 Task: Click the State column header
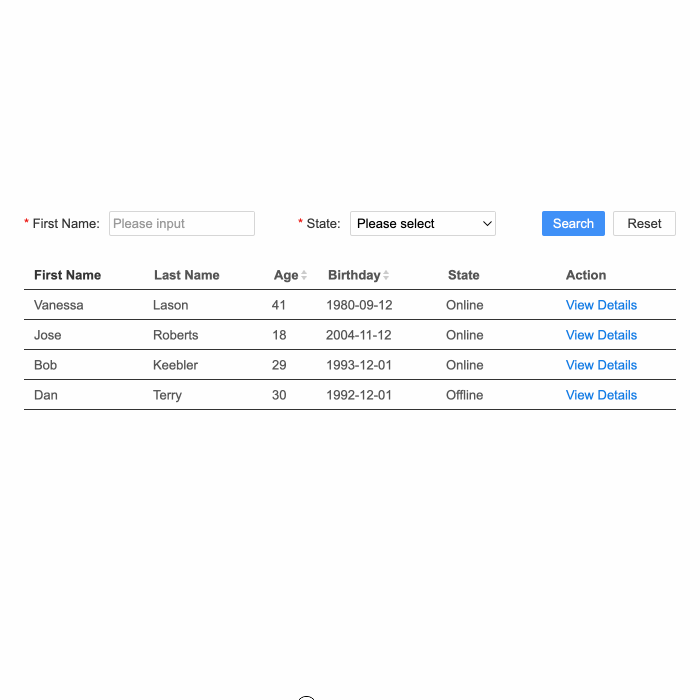click(464, 275)
